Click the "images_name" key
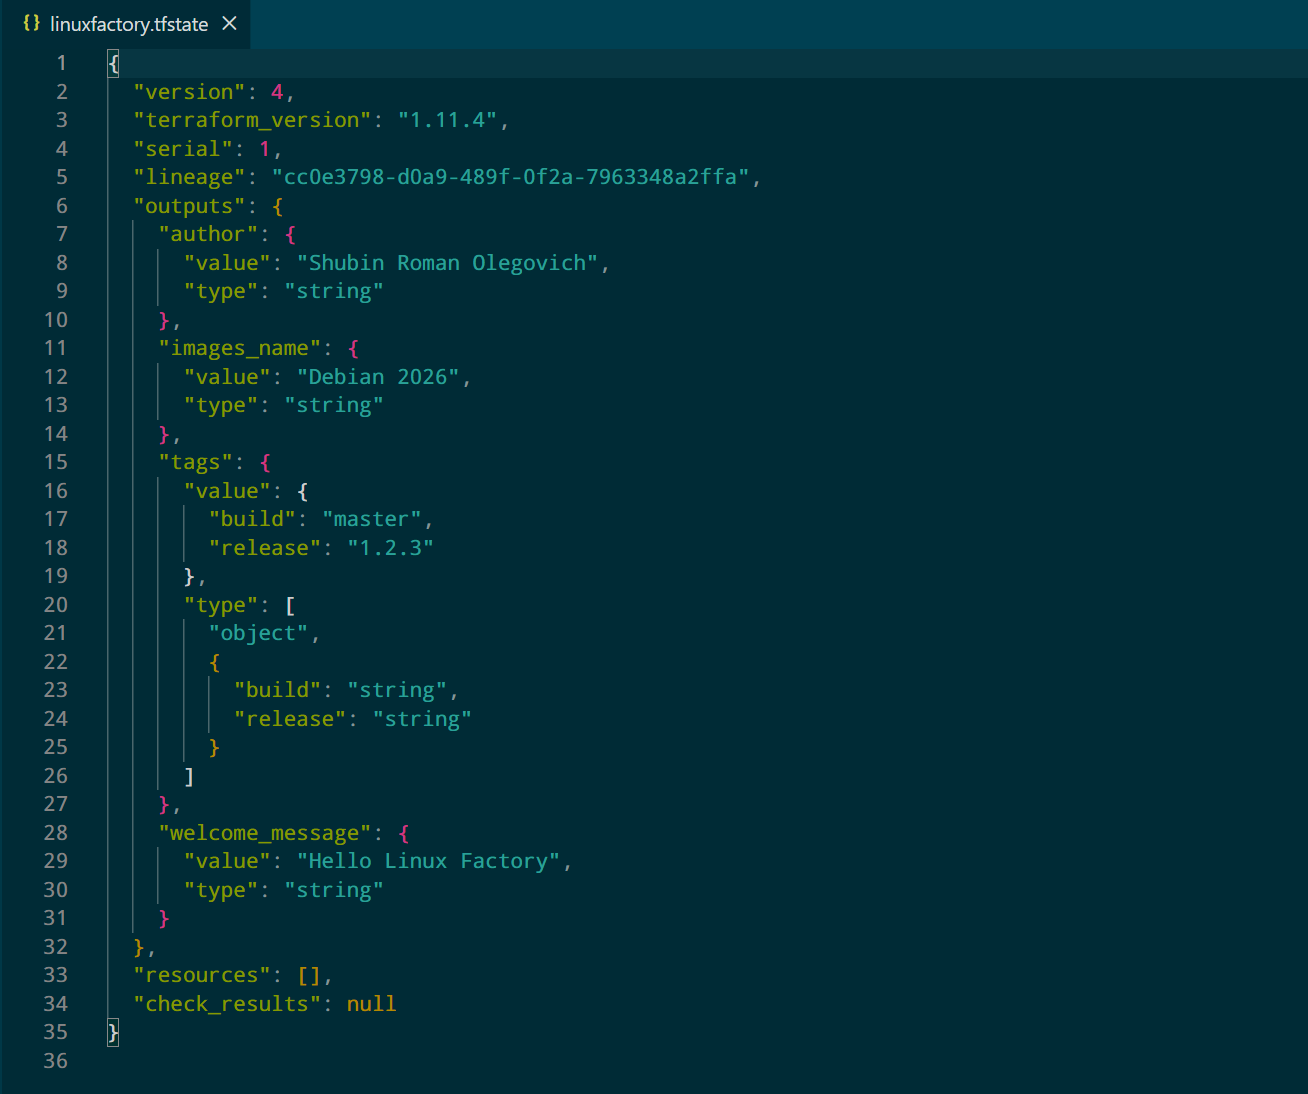The image size is (1308, 1094). [x=239, y=348]
